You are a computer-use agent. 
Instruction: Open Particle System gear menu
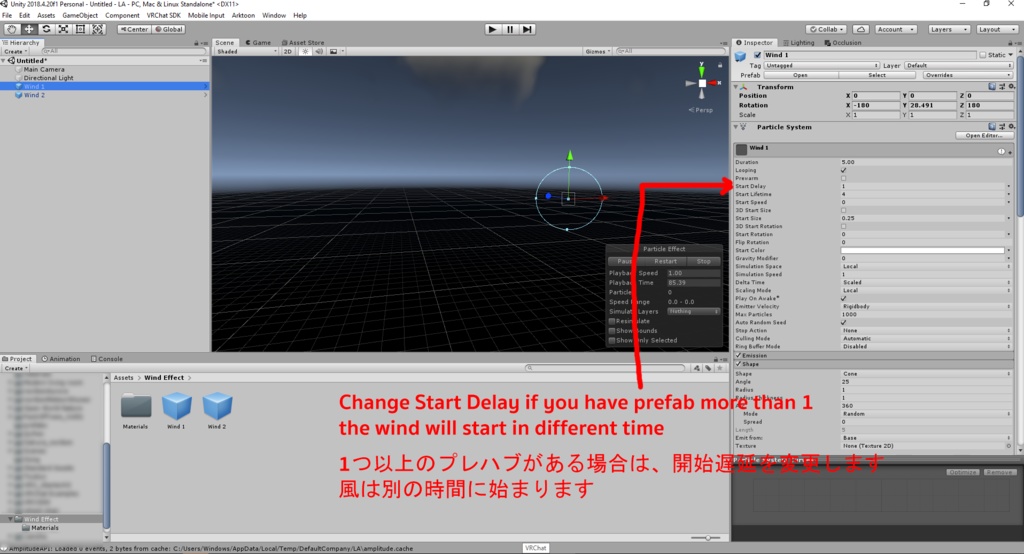coord(1011,127)
